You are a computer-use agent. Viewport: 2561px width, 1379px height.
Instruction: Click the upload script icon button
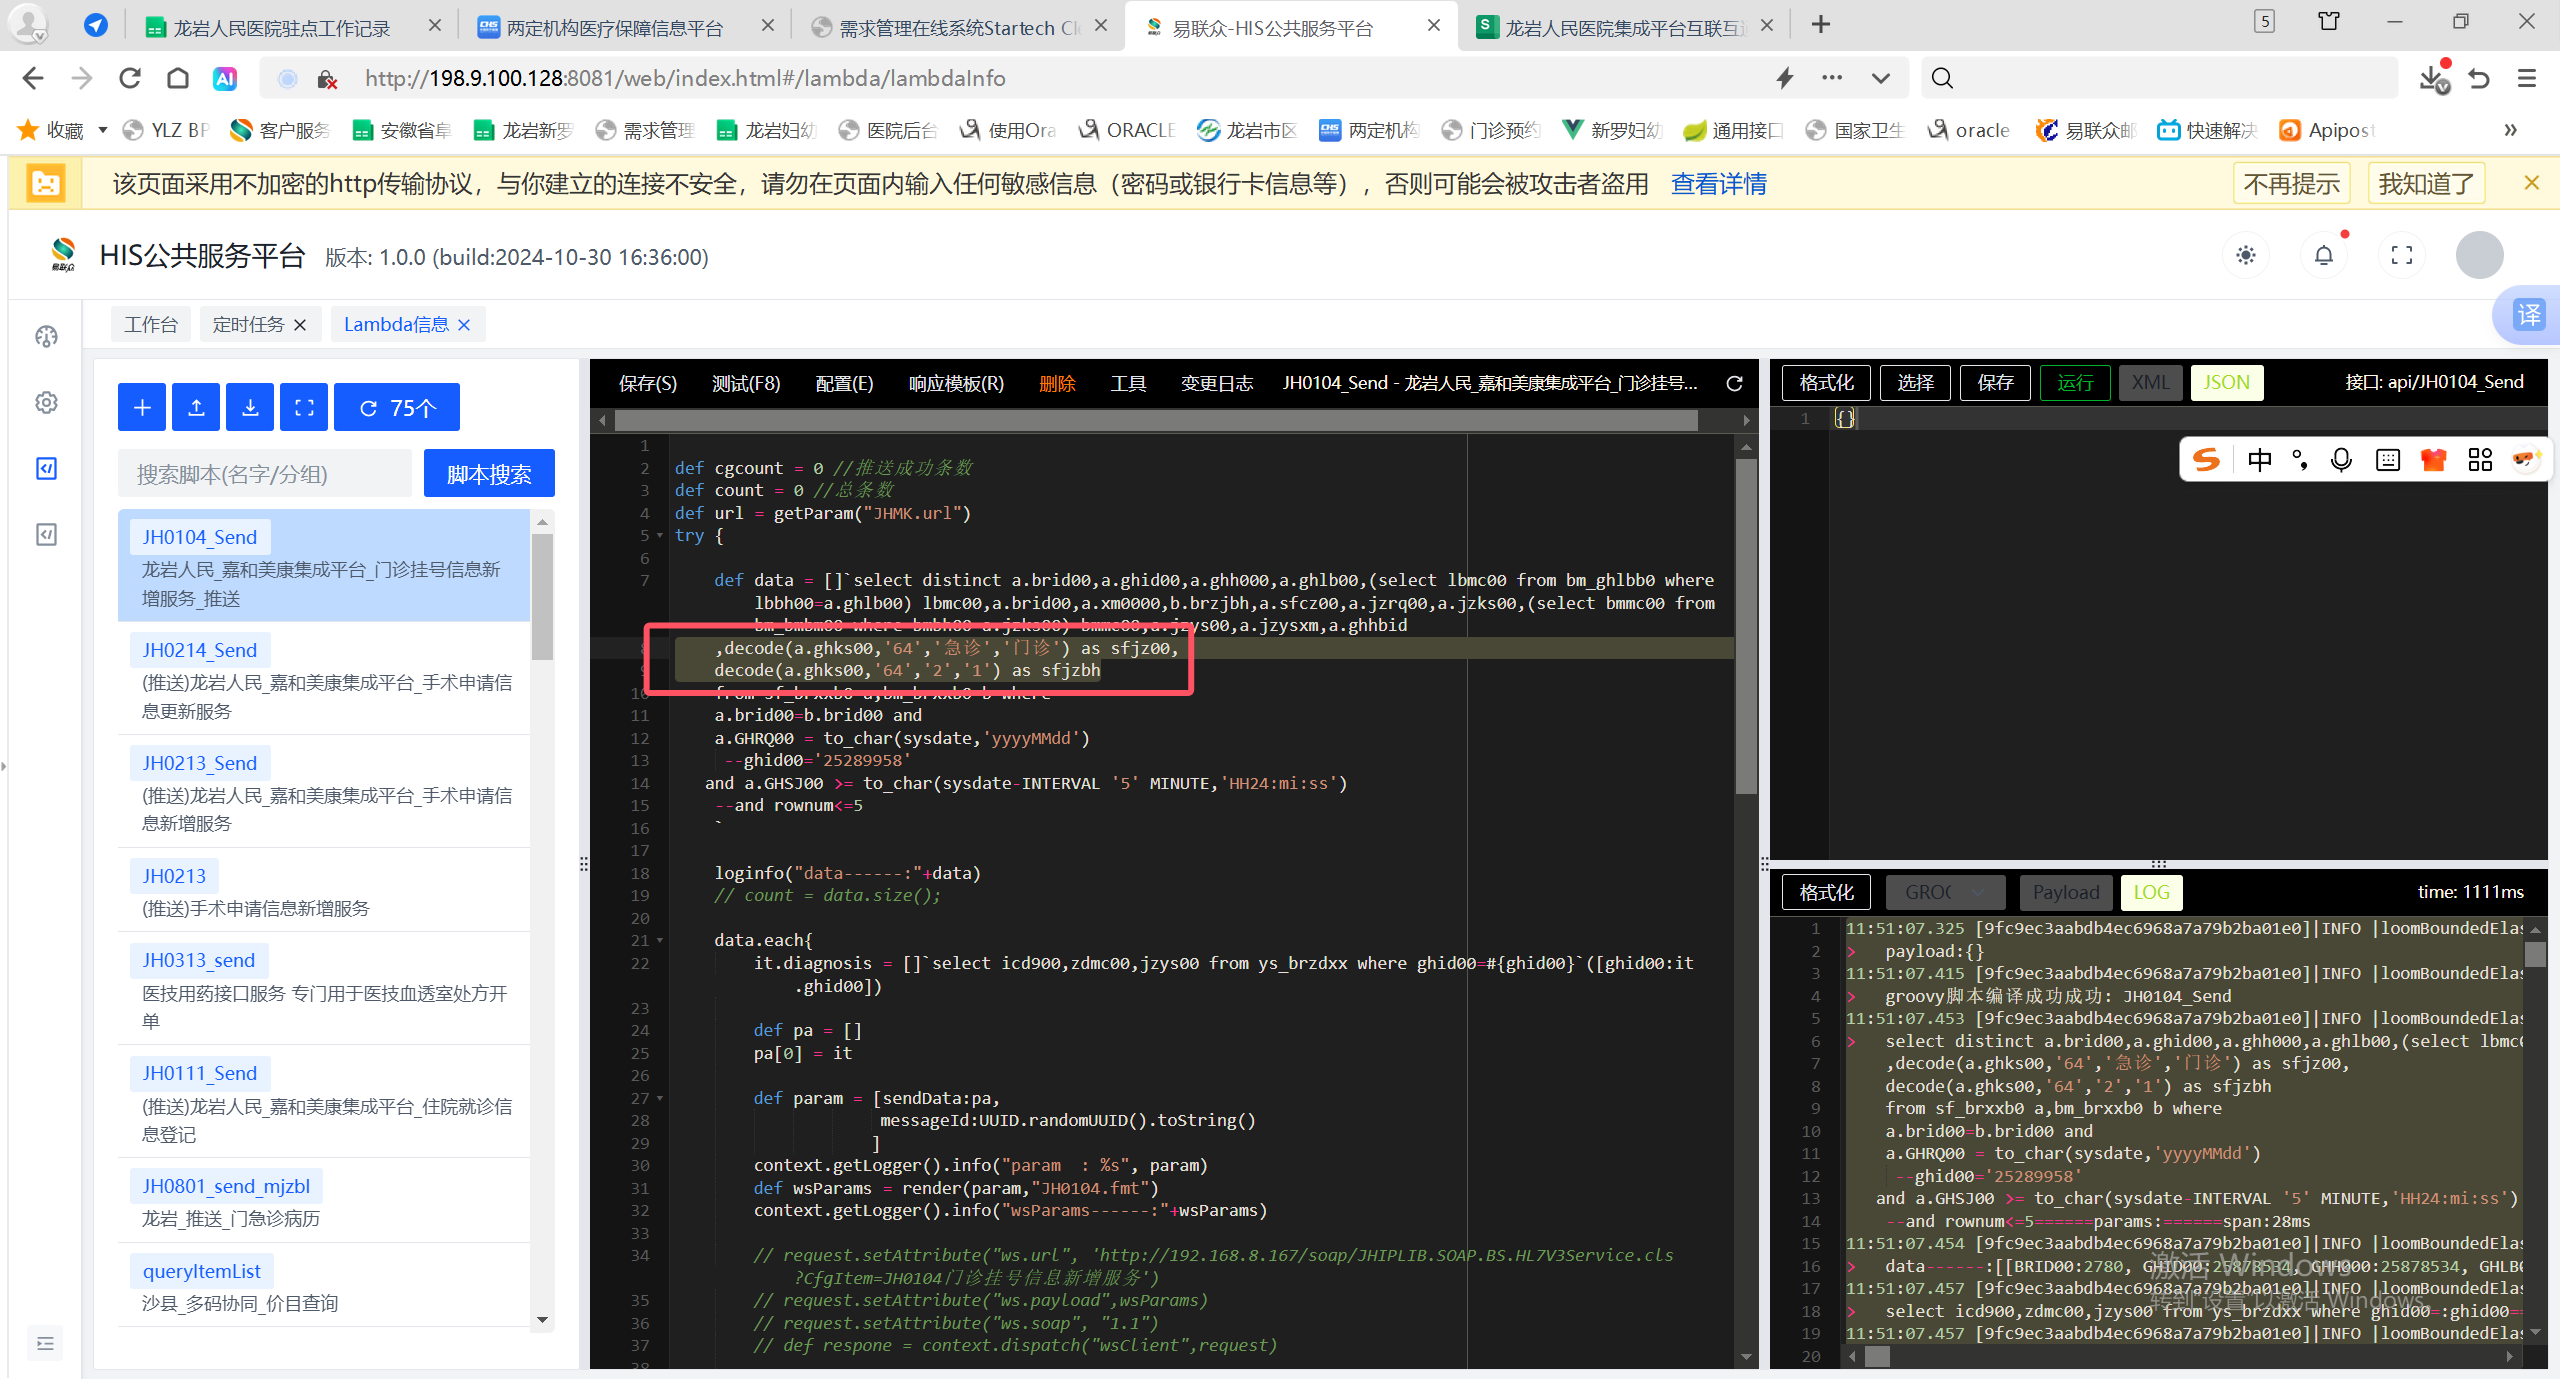coord(196,407)
